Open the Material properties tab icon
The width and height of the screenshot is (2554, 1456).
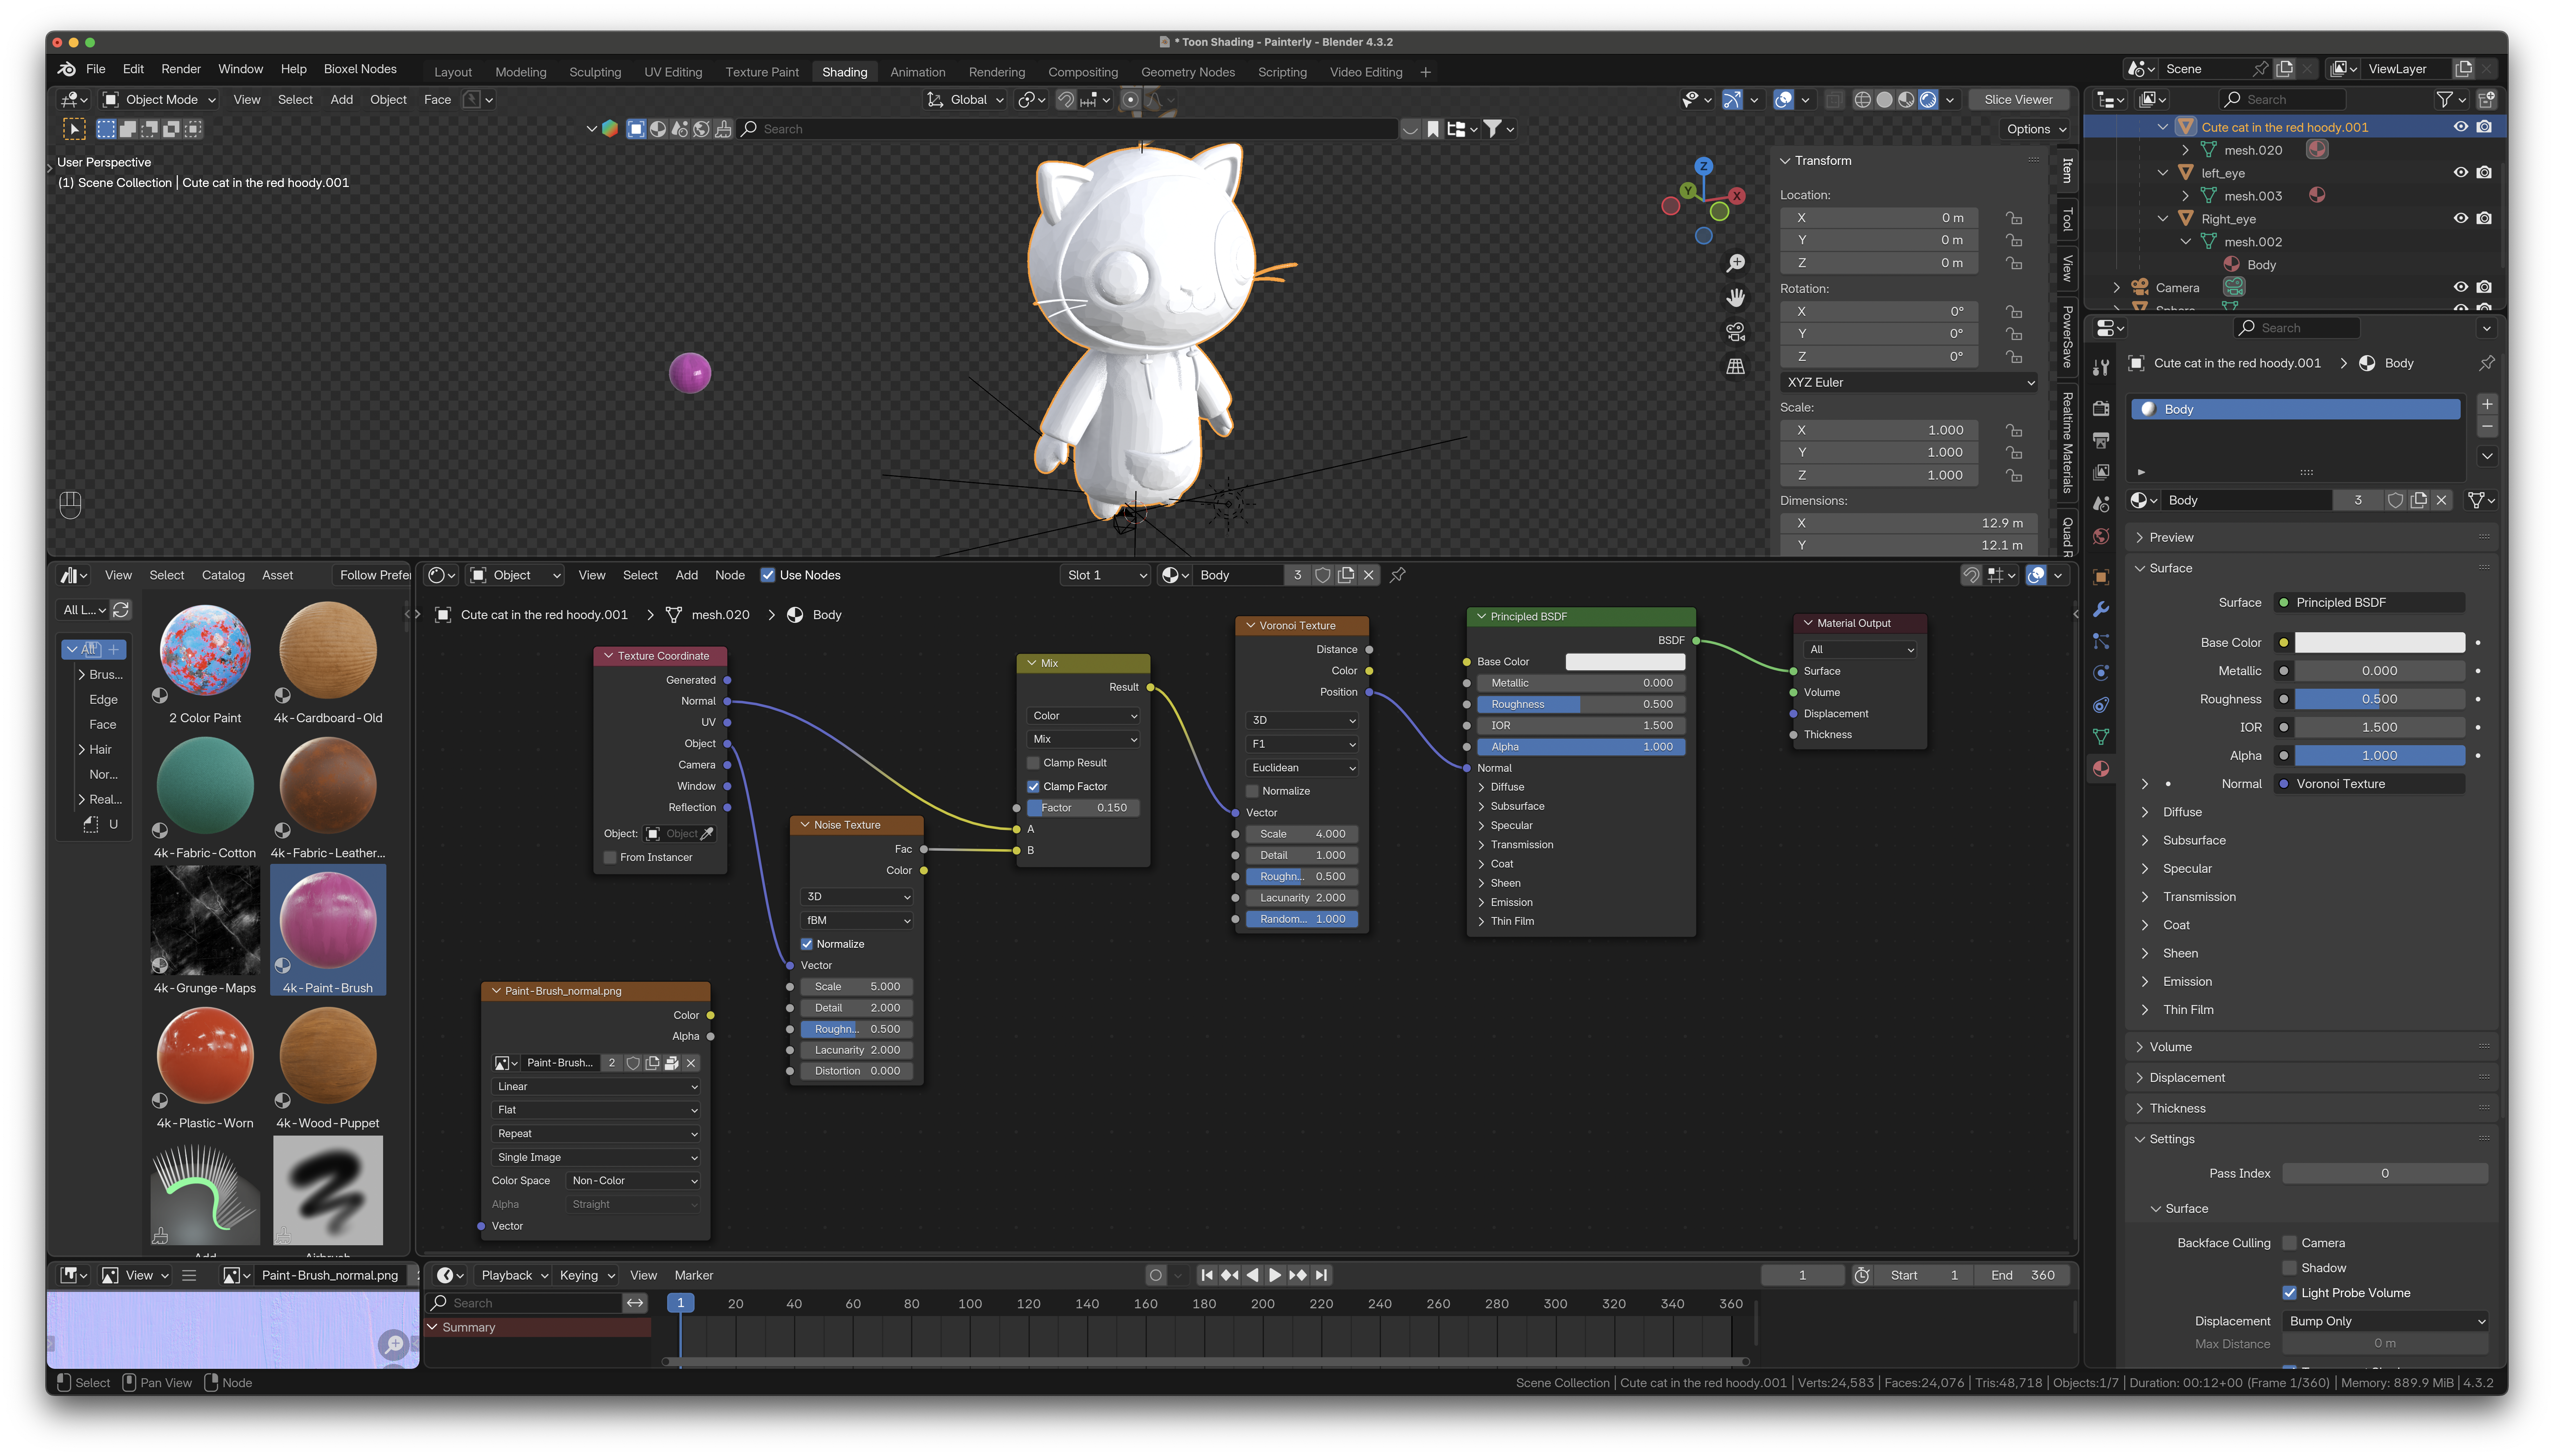tap(2101, 769)
